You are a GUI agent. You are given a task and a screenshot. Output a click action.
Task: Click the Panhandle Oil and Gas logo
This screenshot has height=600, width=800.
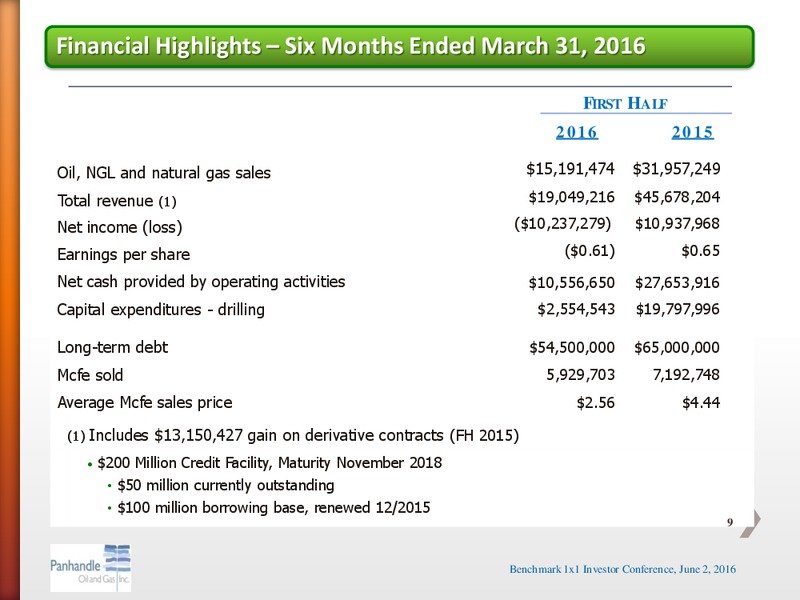coord(91,568)
